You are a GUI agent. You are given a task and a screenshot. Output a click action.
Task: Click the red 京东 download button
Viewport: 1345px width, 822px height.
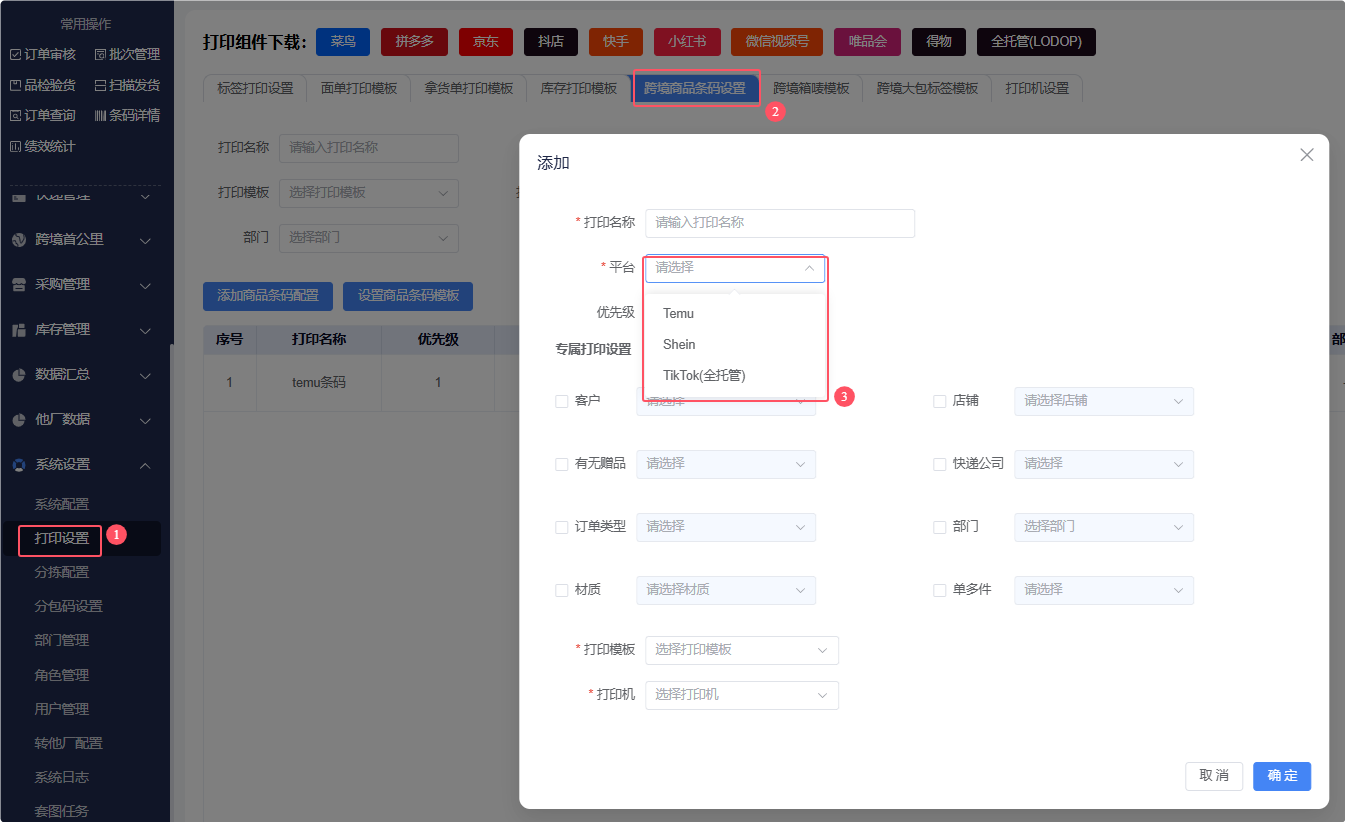[x=485, y=42]
